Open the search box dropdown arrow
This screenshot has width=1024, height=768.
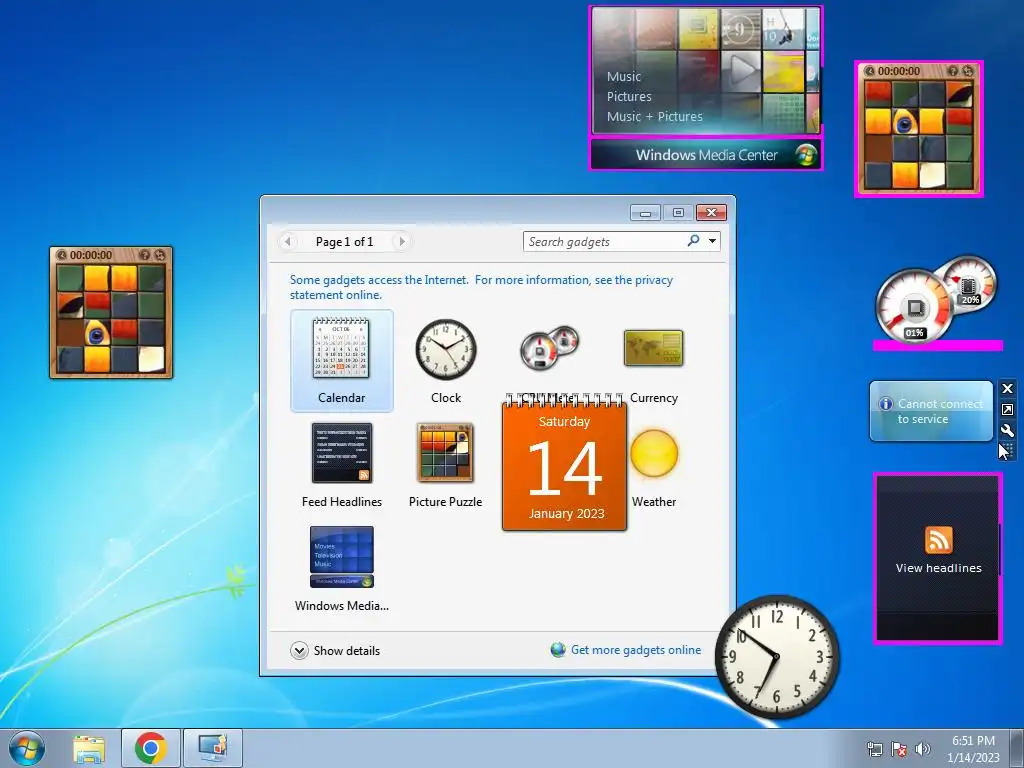coord(712,241)
